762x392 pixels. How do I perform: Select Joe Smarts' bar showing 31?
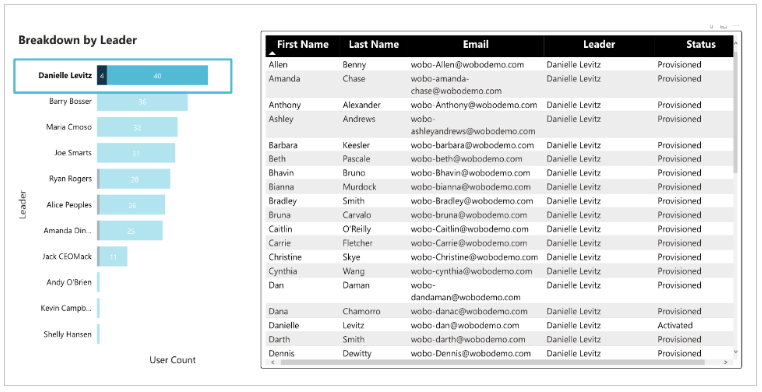click(x=136, y=153)
